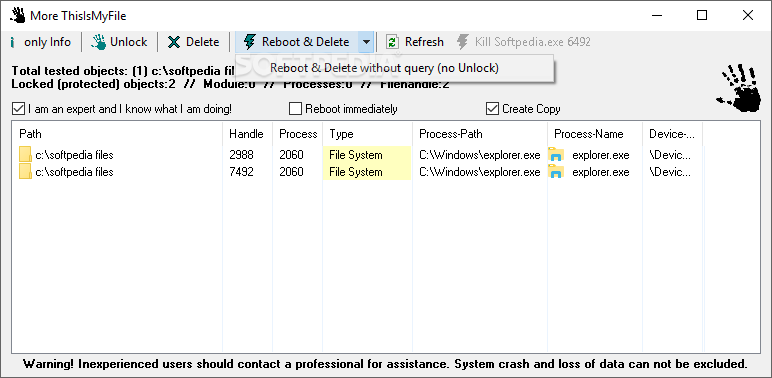This screenshot has height=378, width=772.
Task: Sort by the Type column header
Action: click(x=368, y=134)
